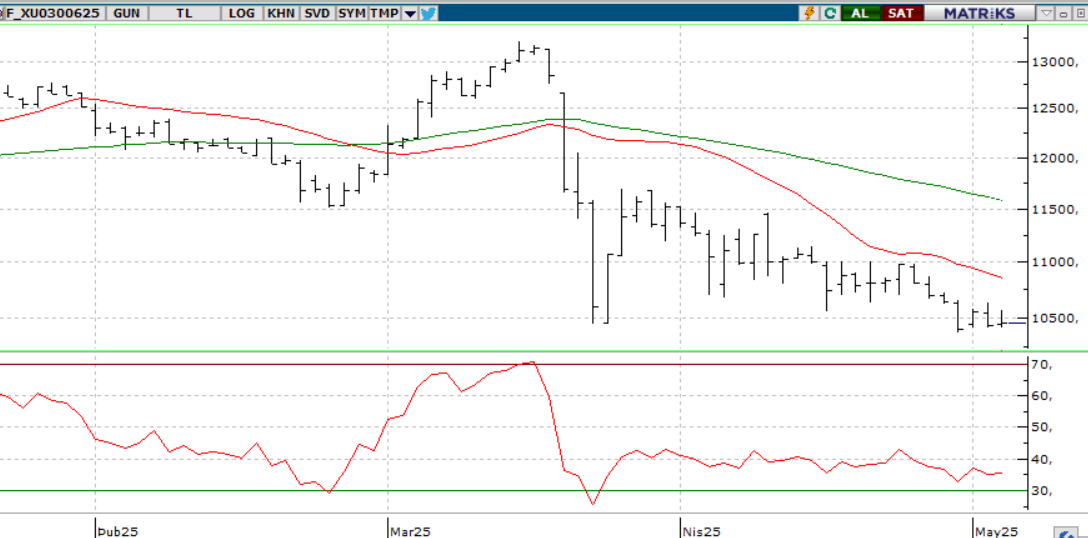Click the SYM toolbar button

(351, 13)
